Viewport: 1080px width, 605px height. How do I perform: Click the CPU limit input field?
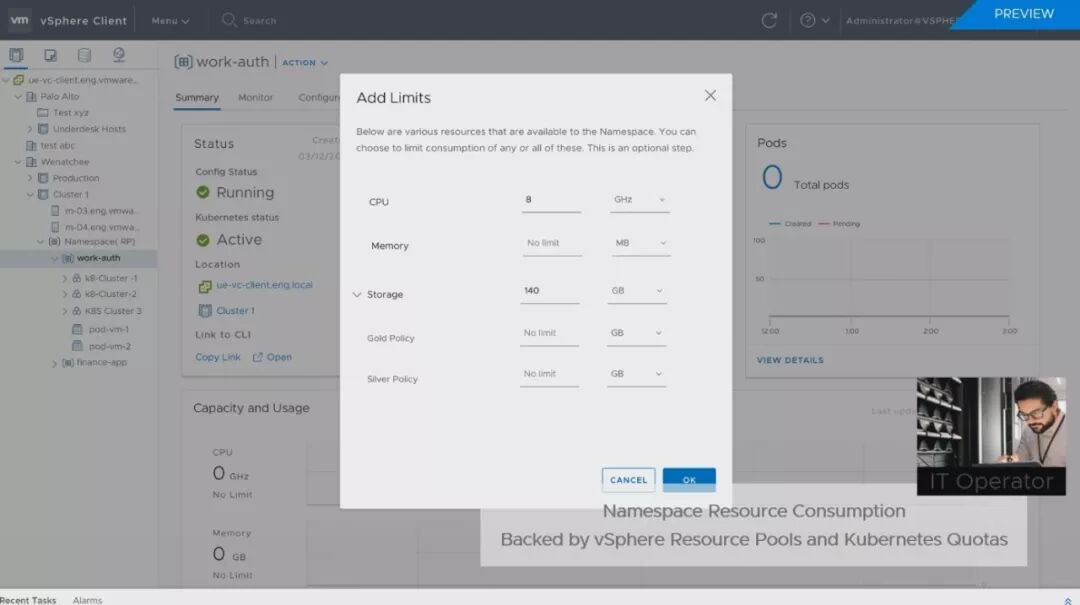point(551,200)
